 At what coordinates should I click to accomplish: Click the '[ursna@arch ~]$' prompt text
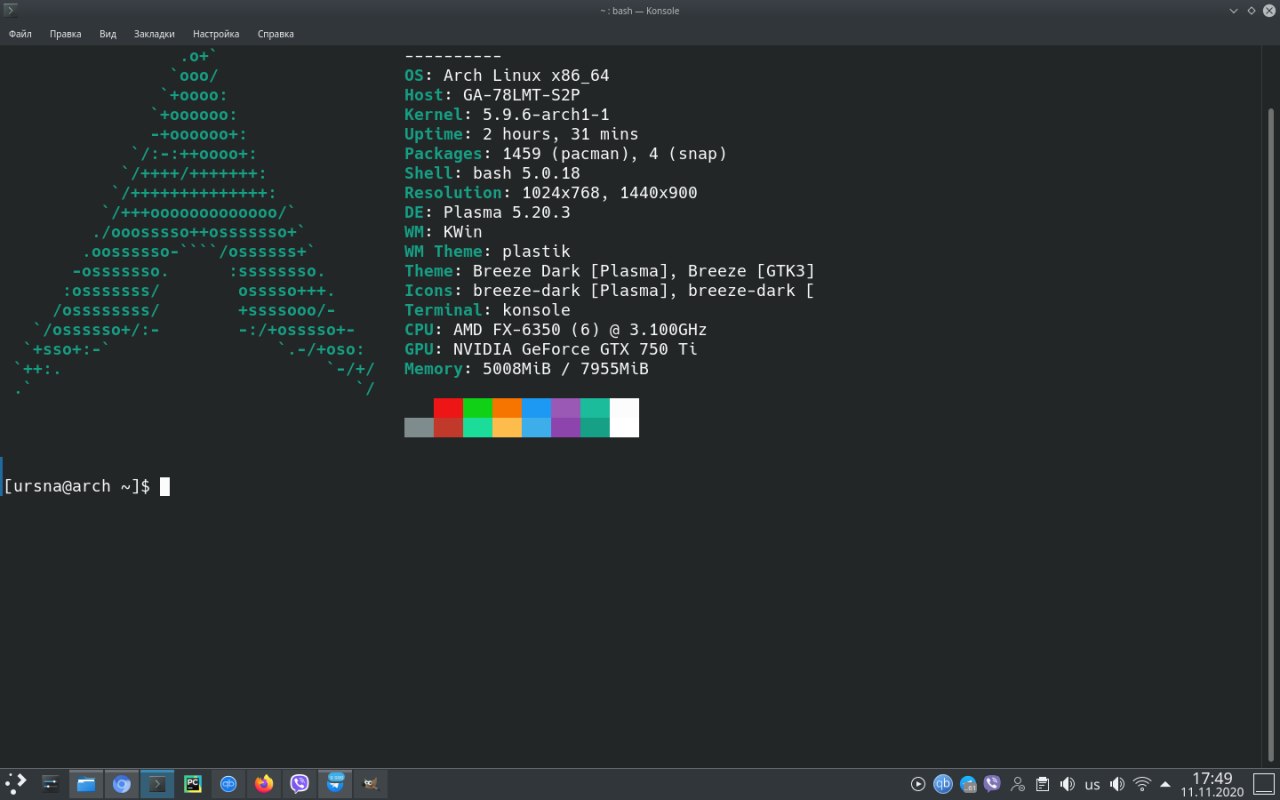[x=77, y=487]
